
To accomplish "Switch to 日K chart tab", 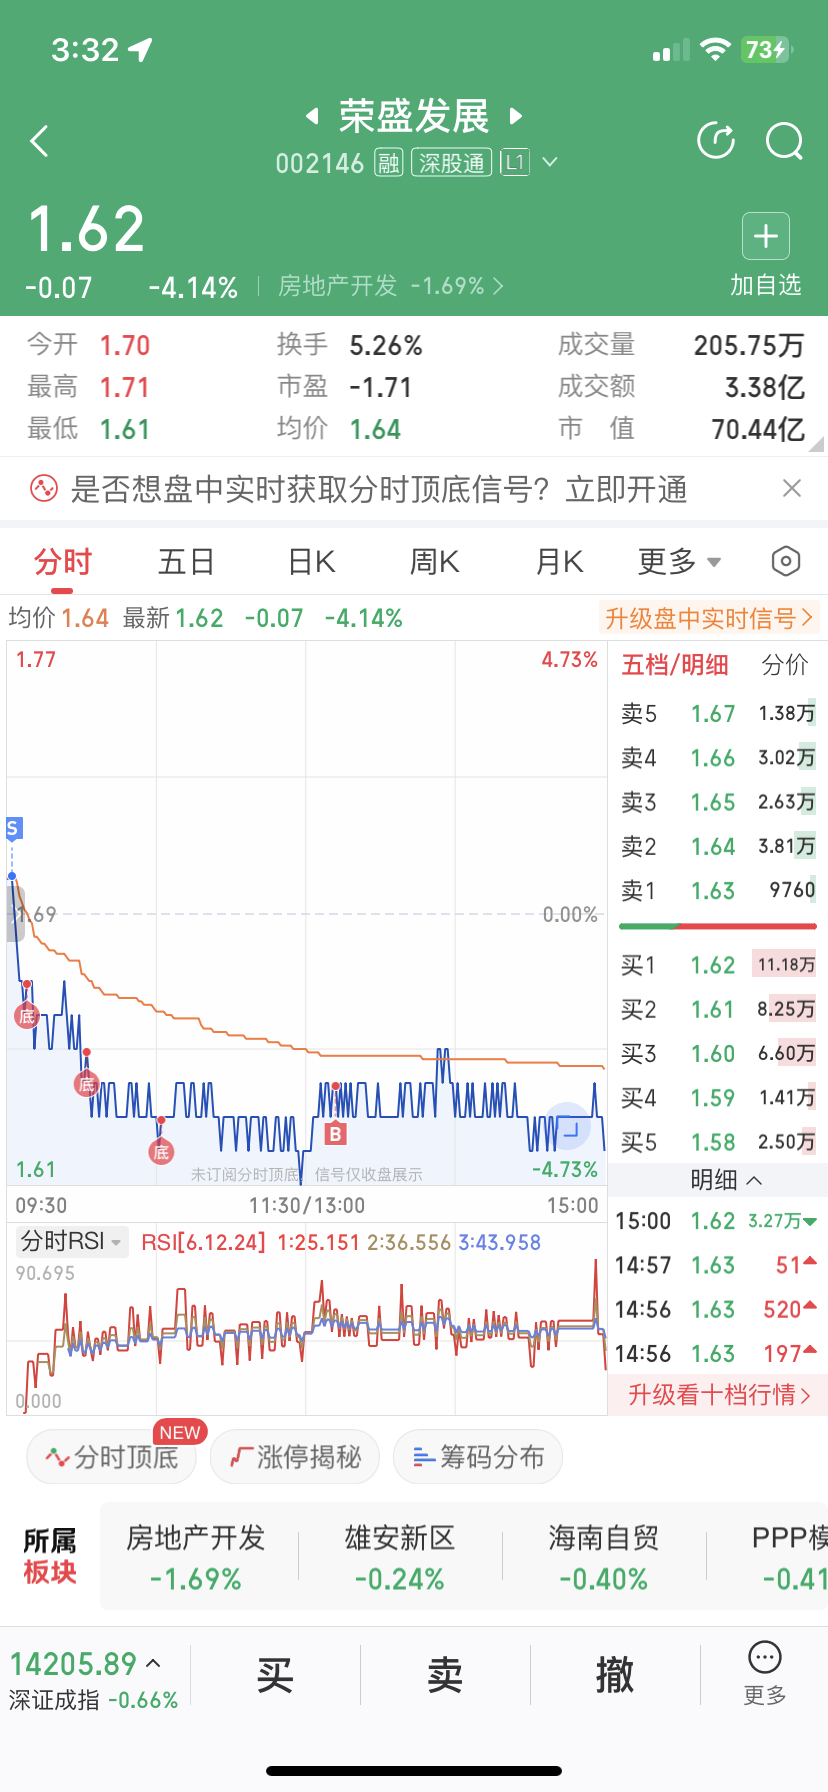I will click(x=311, y=562).
